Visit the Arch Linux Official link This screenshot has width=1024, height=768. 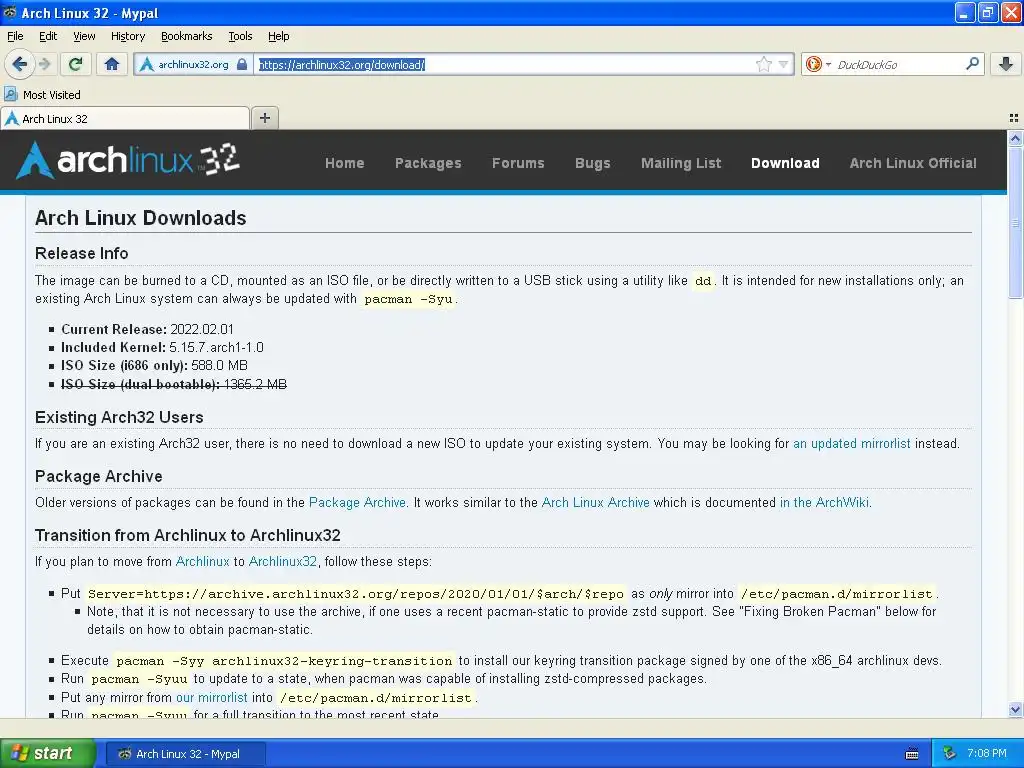(x=913, y=163)
